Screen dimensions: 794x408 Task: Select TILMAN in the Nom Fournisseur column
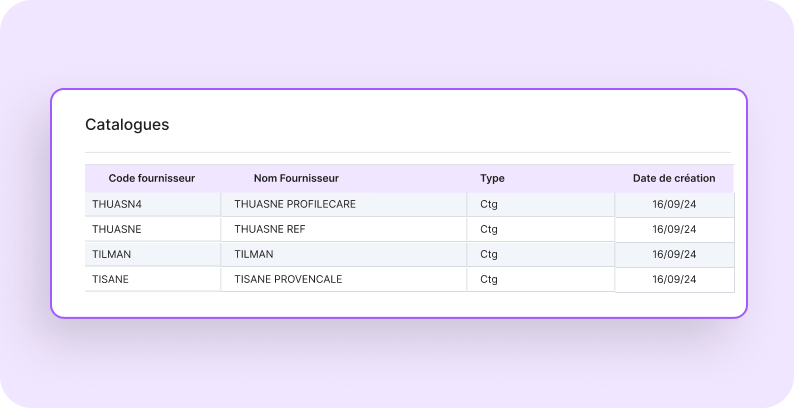coord(254,254)
